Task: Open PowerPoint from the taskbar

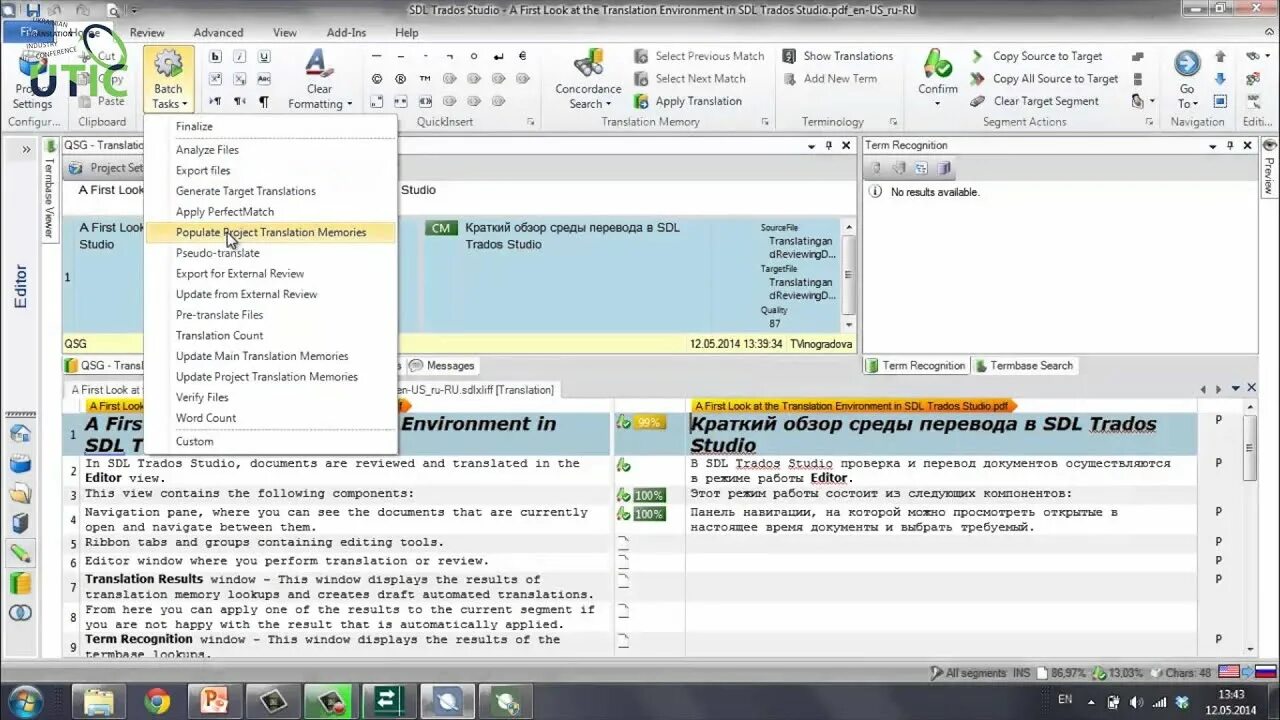Action: coord(215,700)
